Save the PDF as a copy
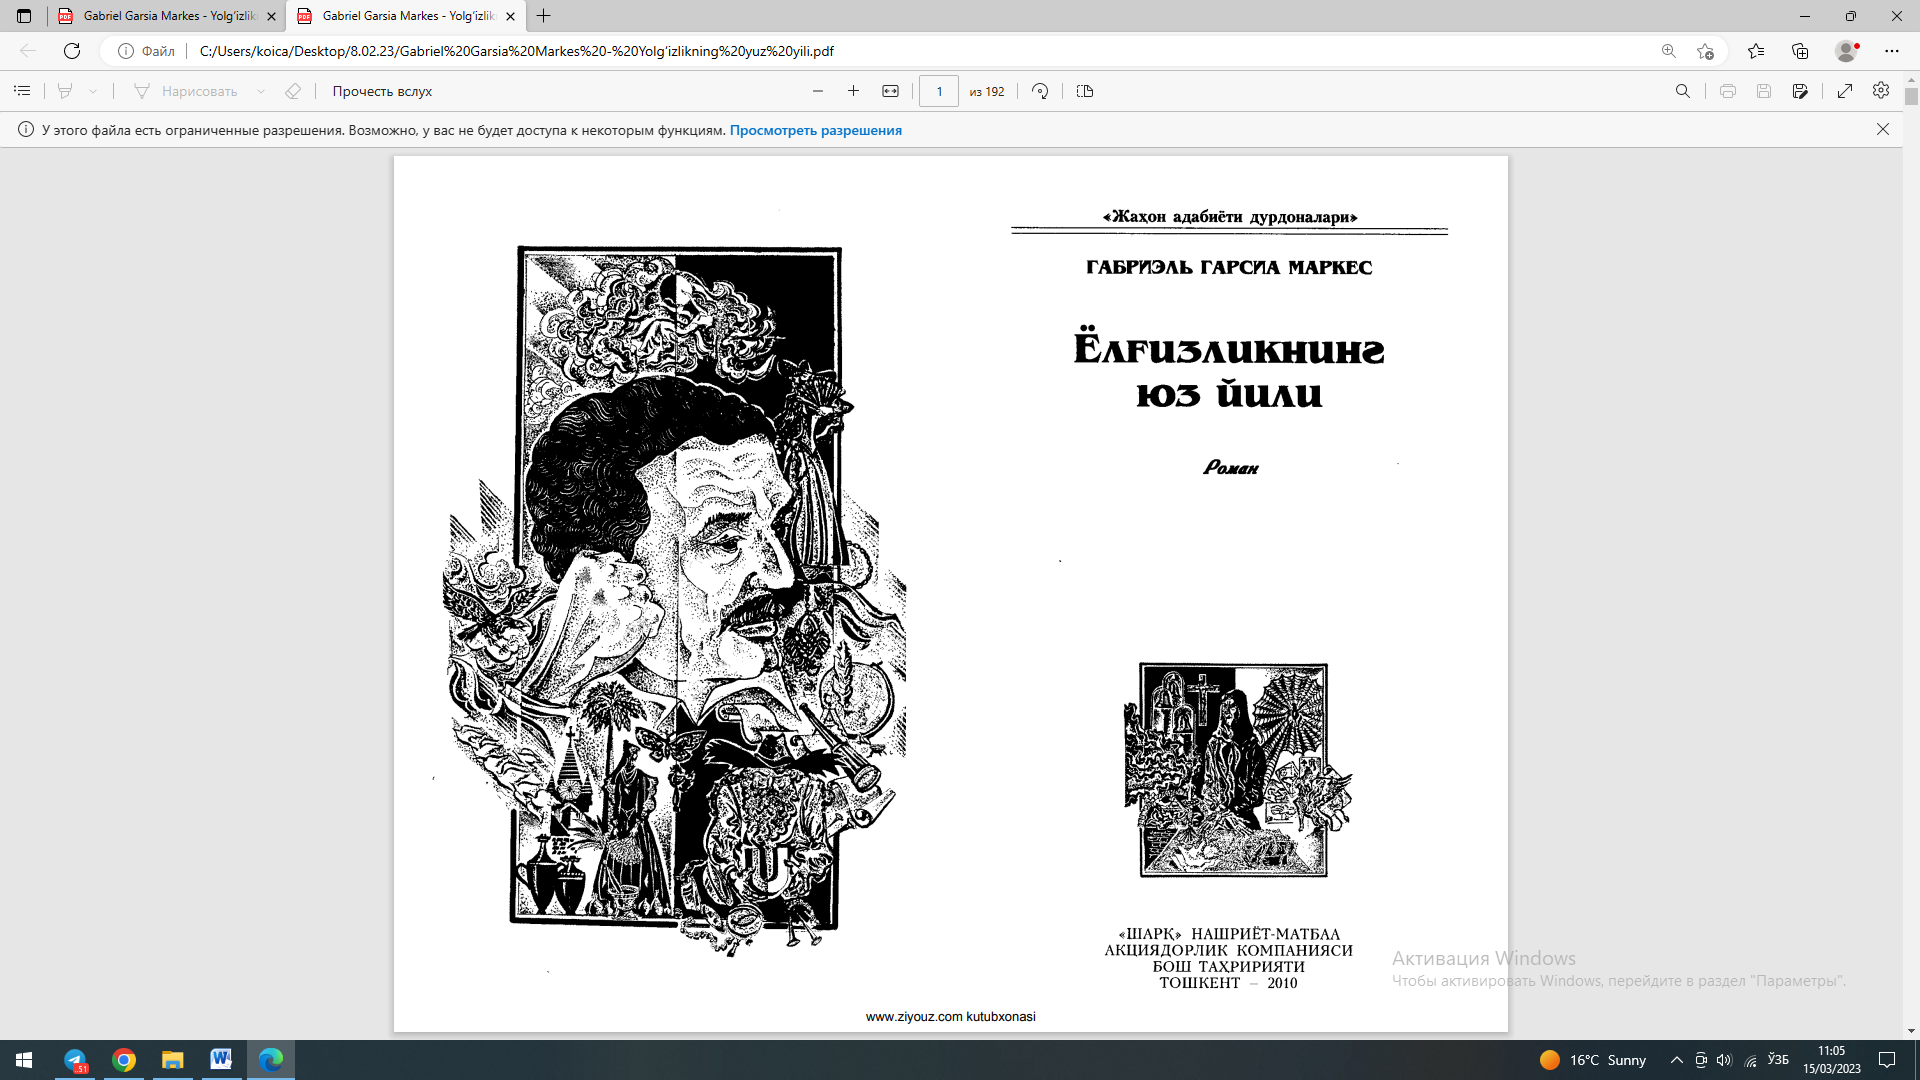The height and width of the screenshot is (1080, 1920). (1800, 91)
